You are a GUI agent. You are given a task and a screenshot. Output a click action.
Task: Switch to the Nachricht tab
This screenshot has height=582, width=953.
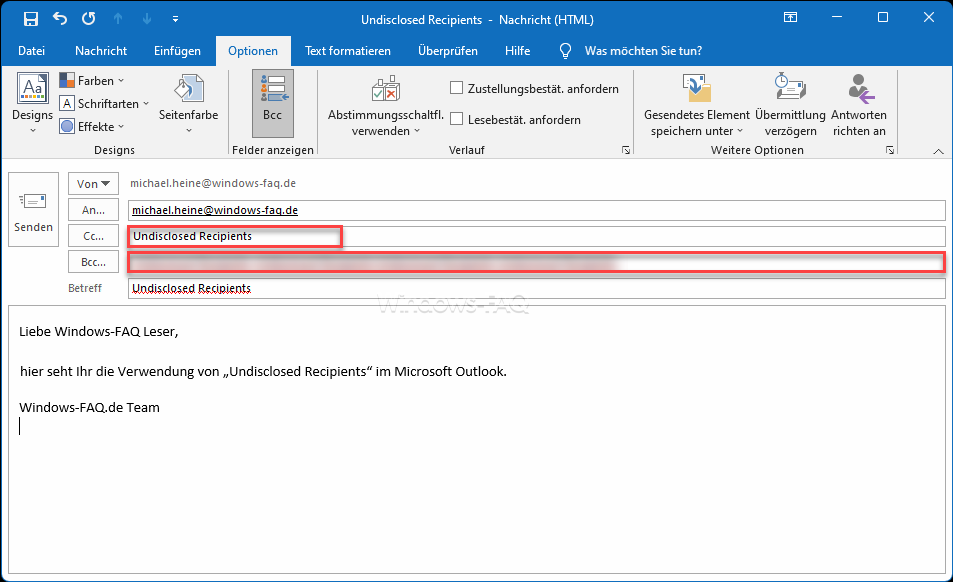[x=101, y=51]
